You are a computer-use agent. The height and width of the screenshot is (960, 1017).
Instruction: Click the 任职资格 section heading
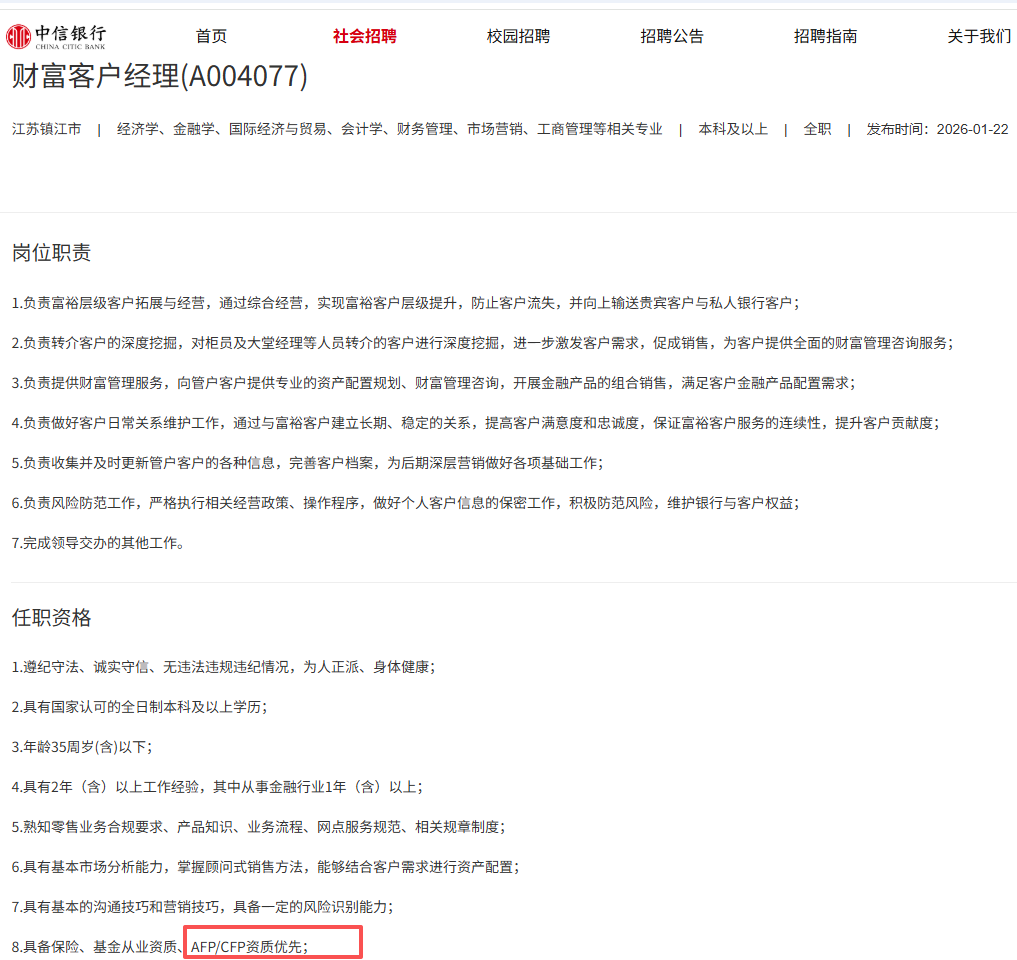point(52,617)
